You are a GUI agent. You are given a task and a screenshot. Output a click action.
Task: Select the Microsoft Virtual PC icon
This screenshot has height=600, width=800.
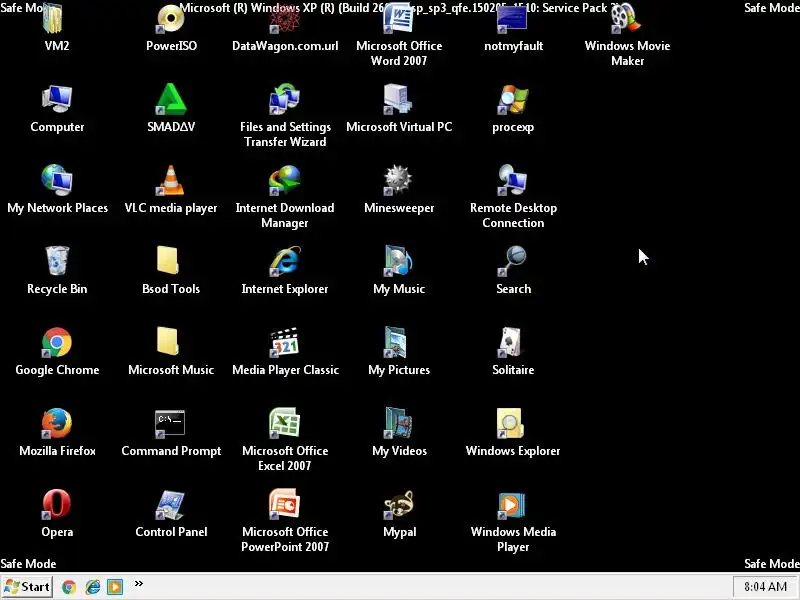399,99
